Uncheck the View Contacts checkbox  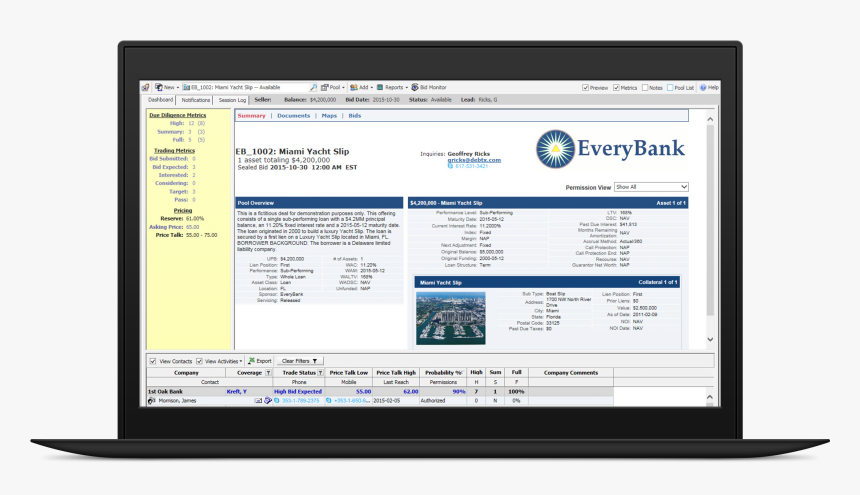[x=153, y=361]
